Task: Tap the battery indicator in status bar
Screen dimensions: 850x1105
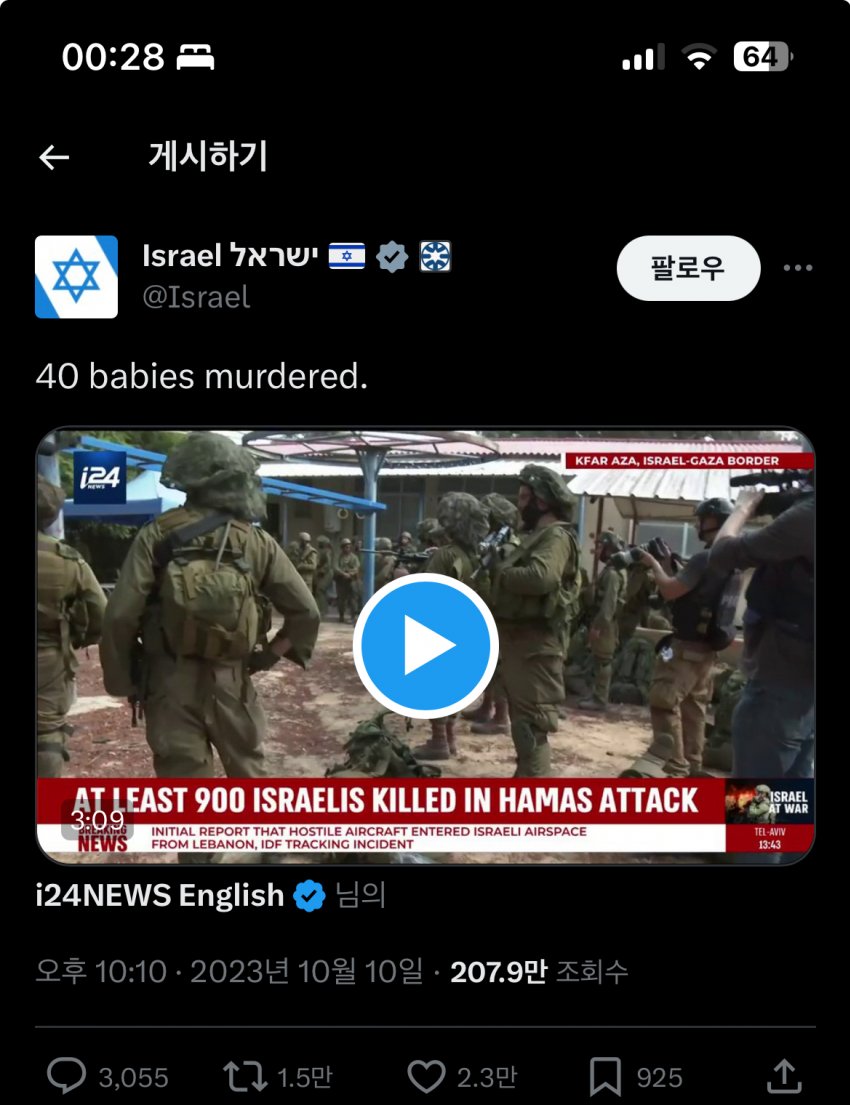Action: click(x=763, y=56)
